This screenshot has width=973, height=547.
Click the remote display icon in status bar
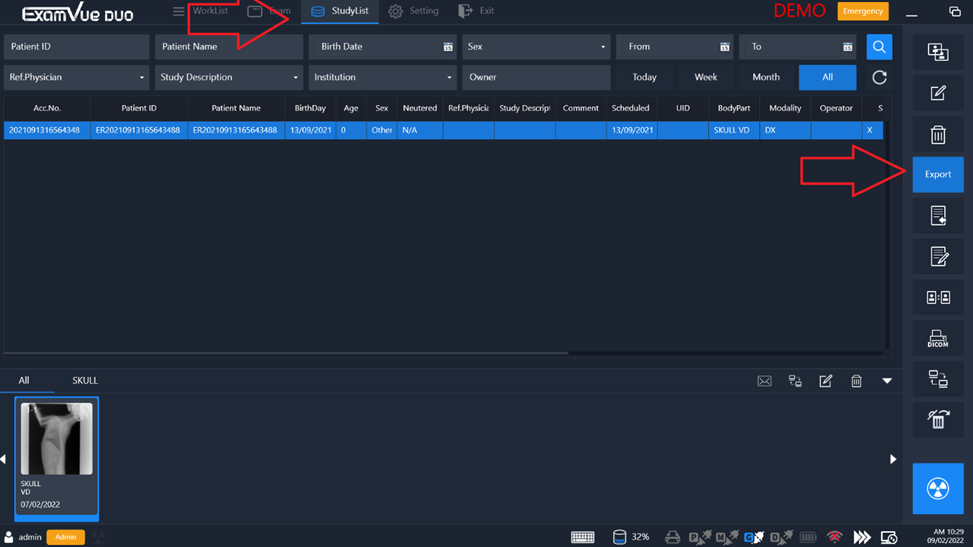[x=889, y=537]
